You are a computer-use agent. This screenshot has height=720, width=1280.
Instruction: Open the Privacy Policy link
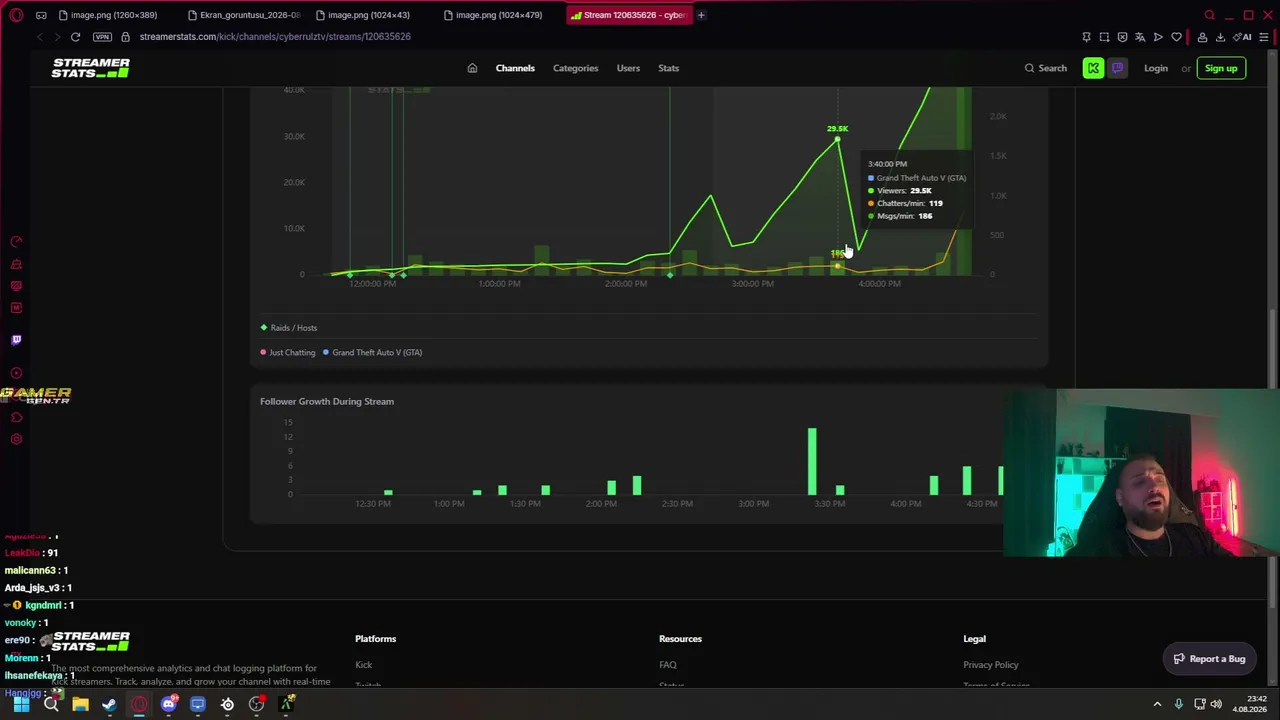991,665
